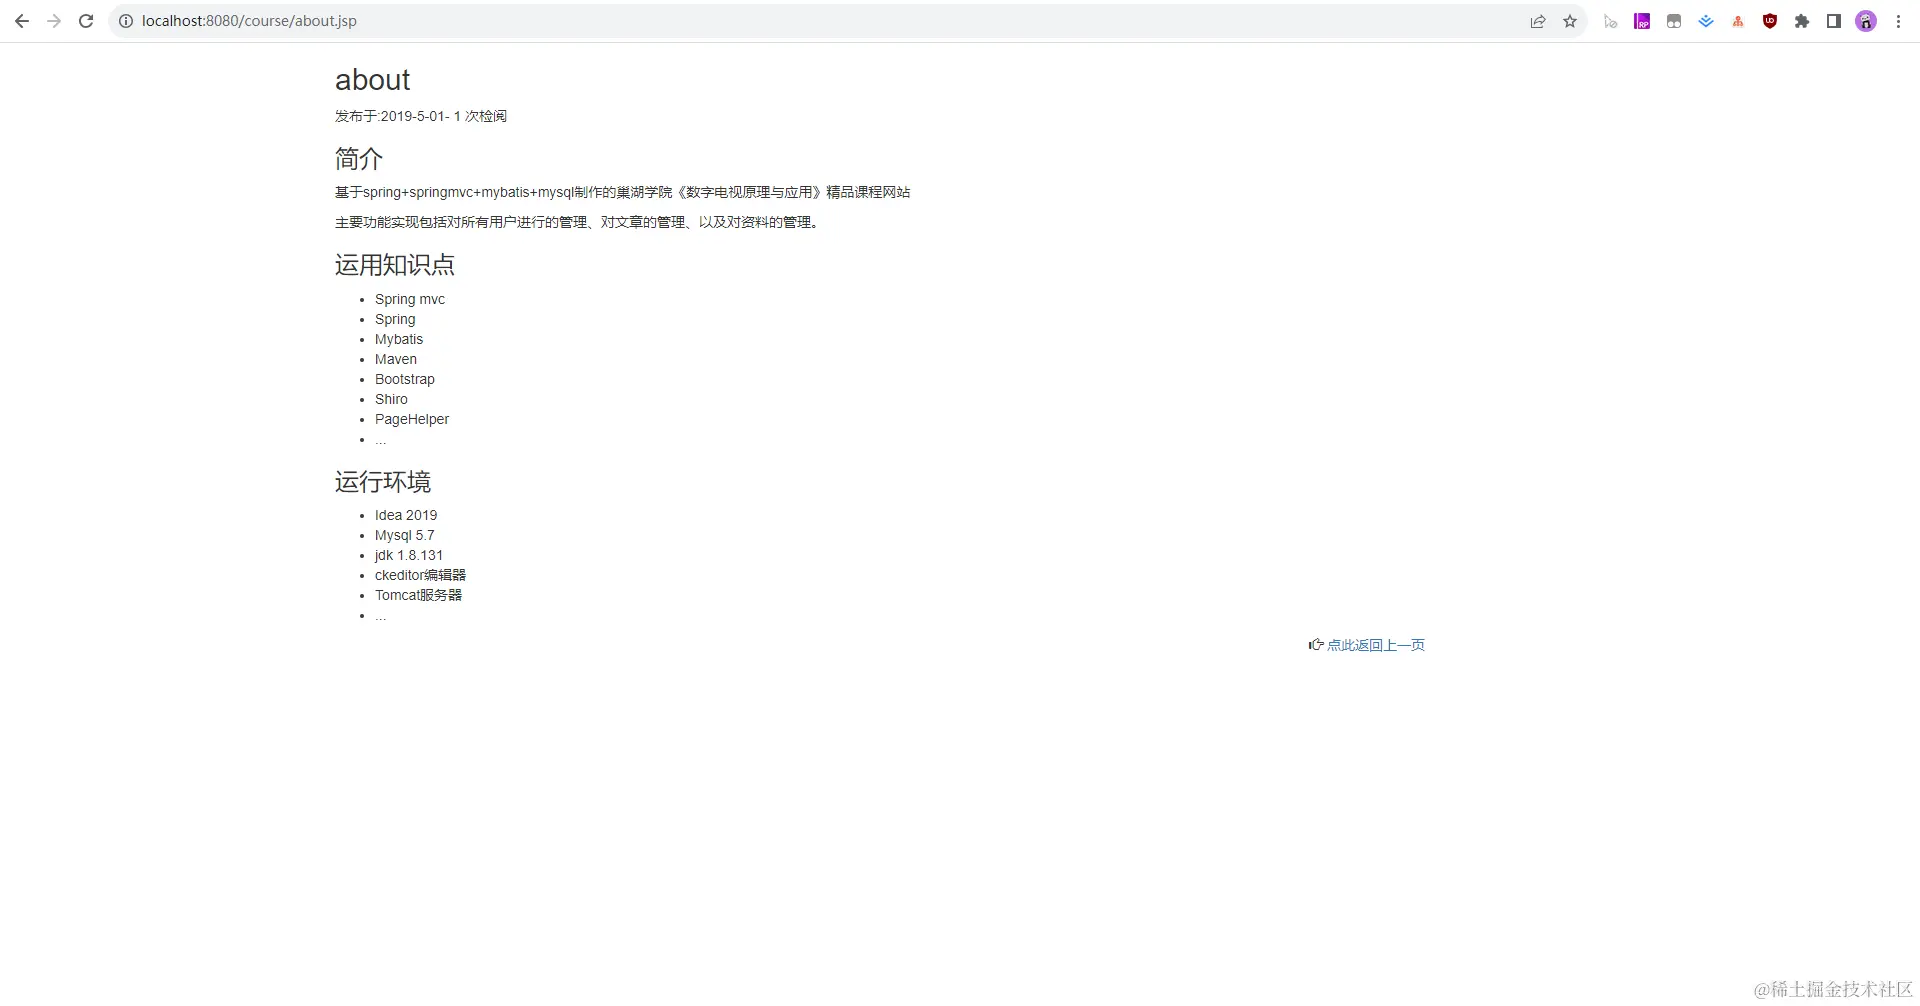
Task: Open the orange figure extension icon
Action: click(x=1738, y=20)
